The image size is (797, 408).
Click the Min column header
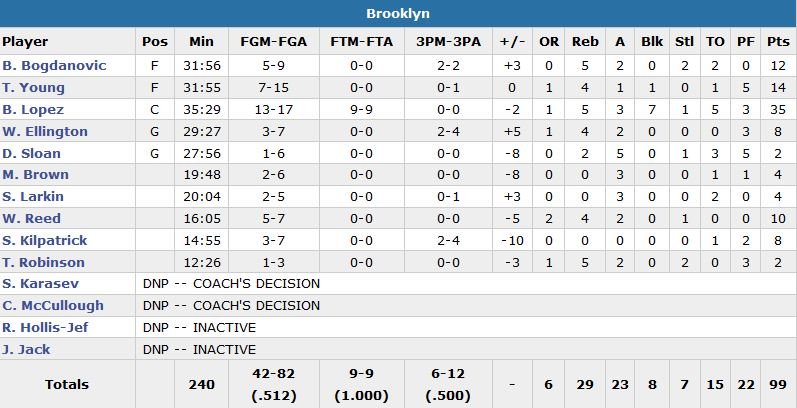(x=201, y=42)
